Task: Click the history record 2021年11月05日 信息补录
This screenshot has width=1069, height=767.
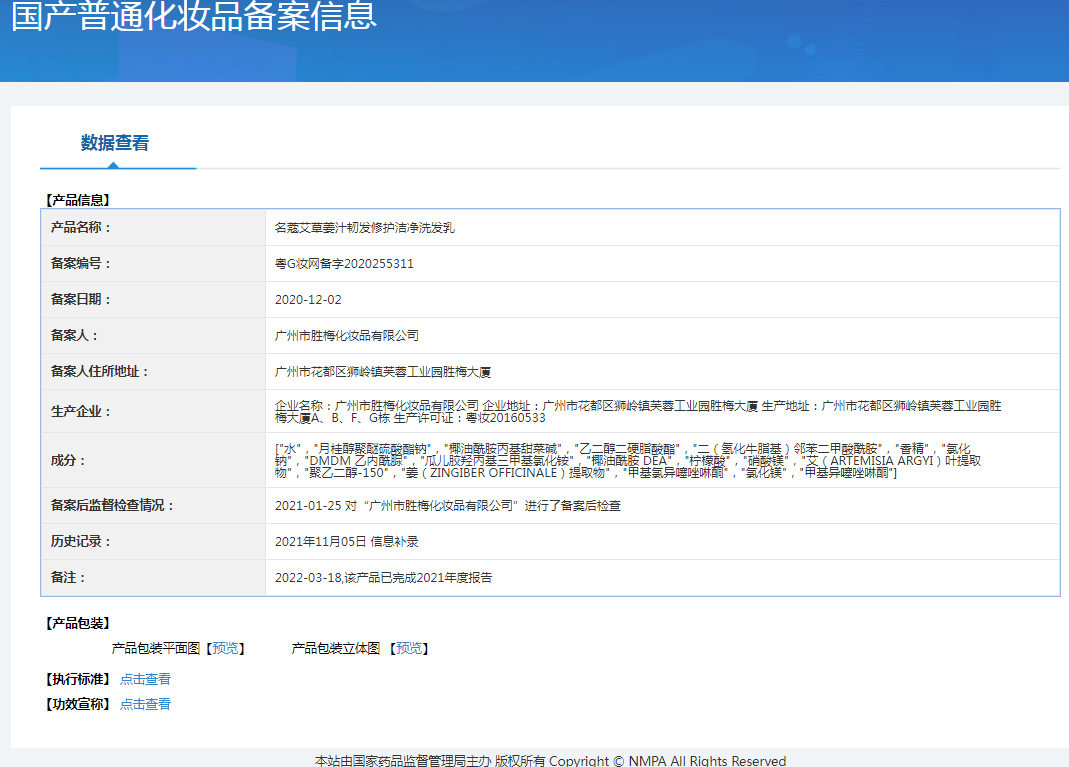Action: (347, 542)
